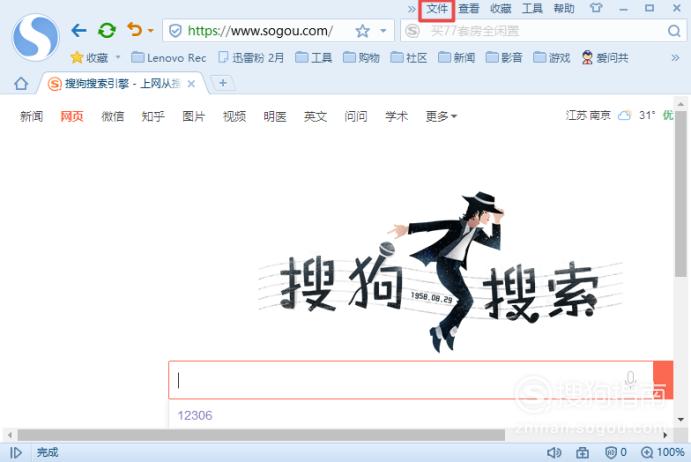Viewport: 691px width, 462px height.
Task: Expand the 更多 dropdown
Action: click(x=441, y=116)
